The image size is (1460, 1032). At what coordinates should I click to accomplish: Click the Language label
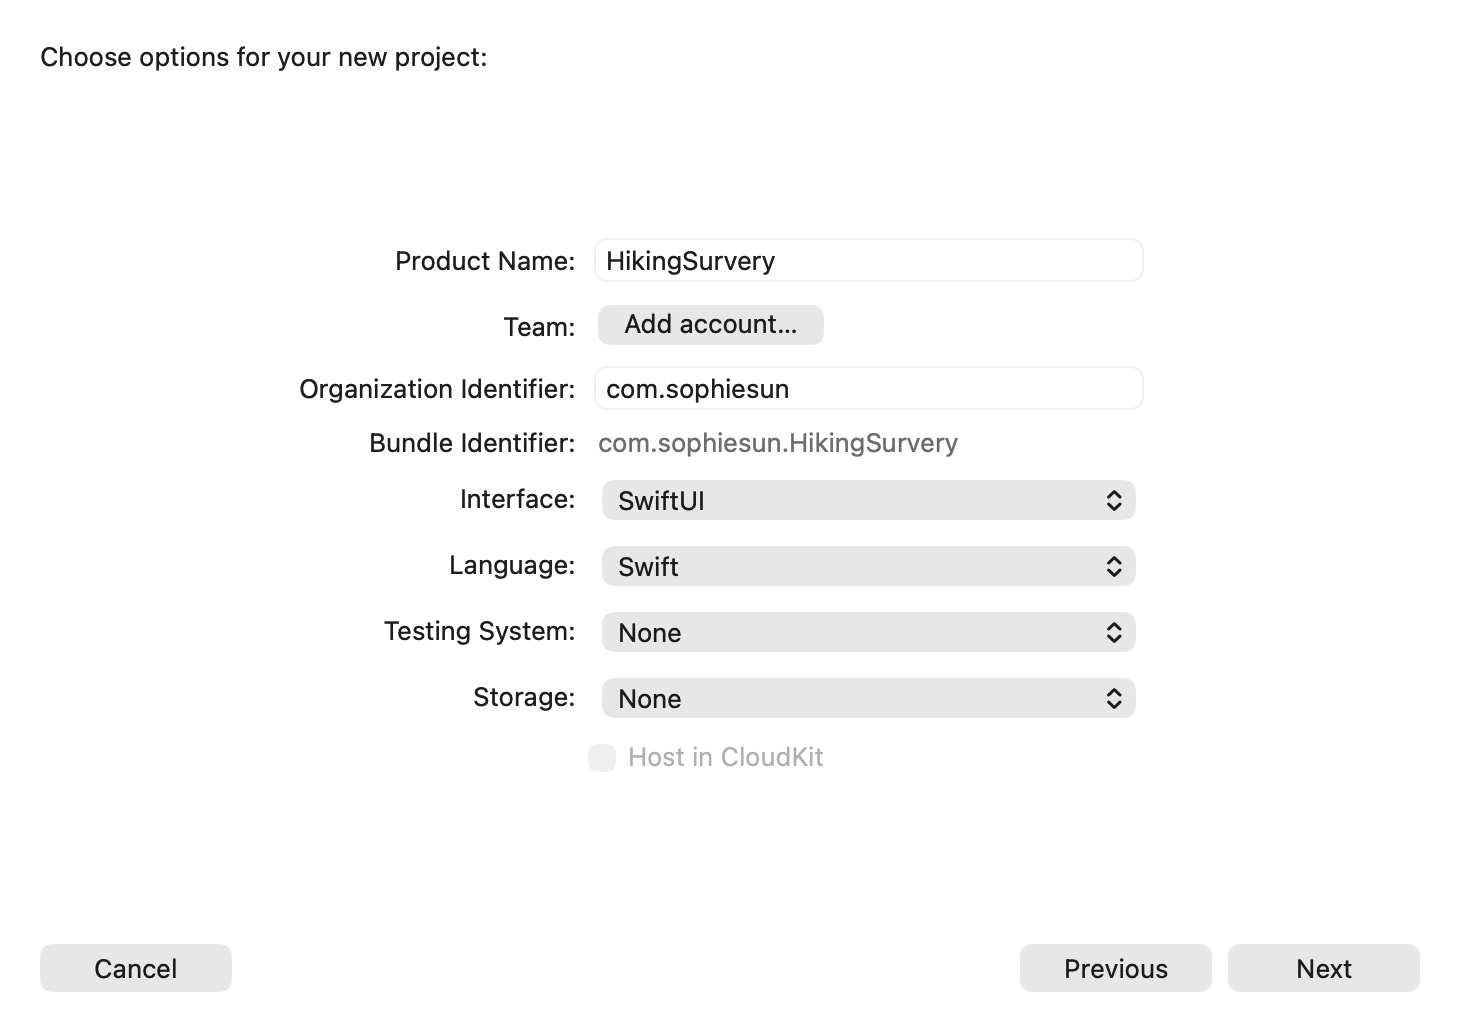point(512,565)
